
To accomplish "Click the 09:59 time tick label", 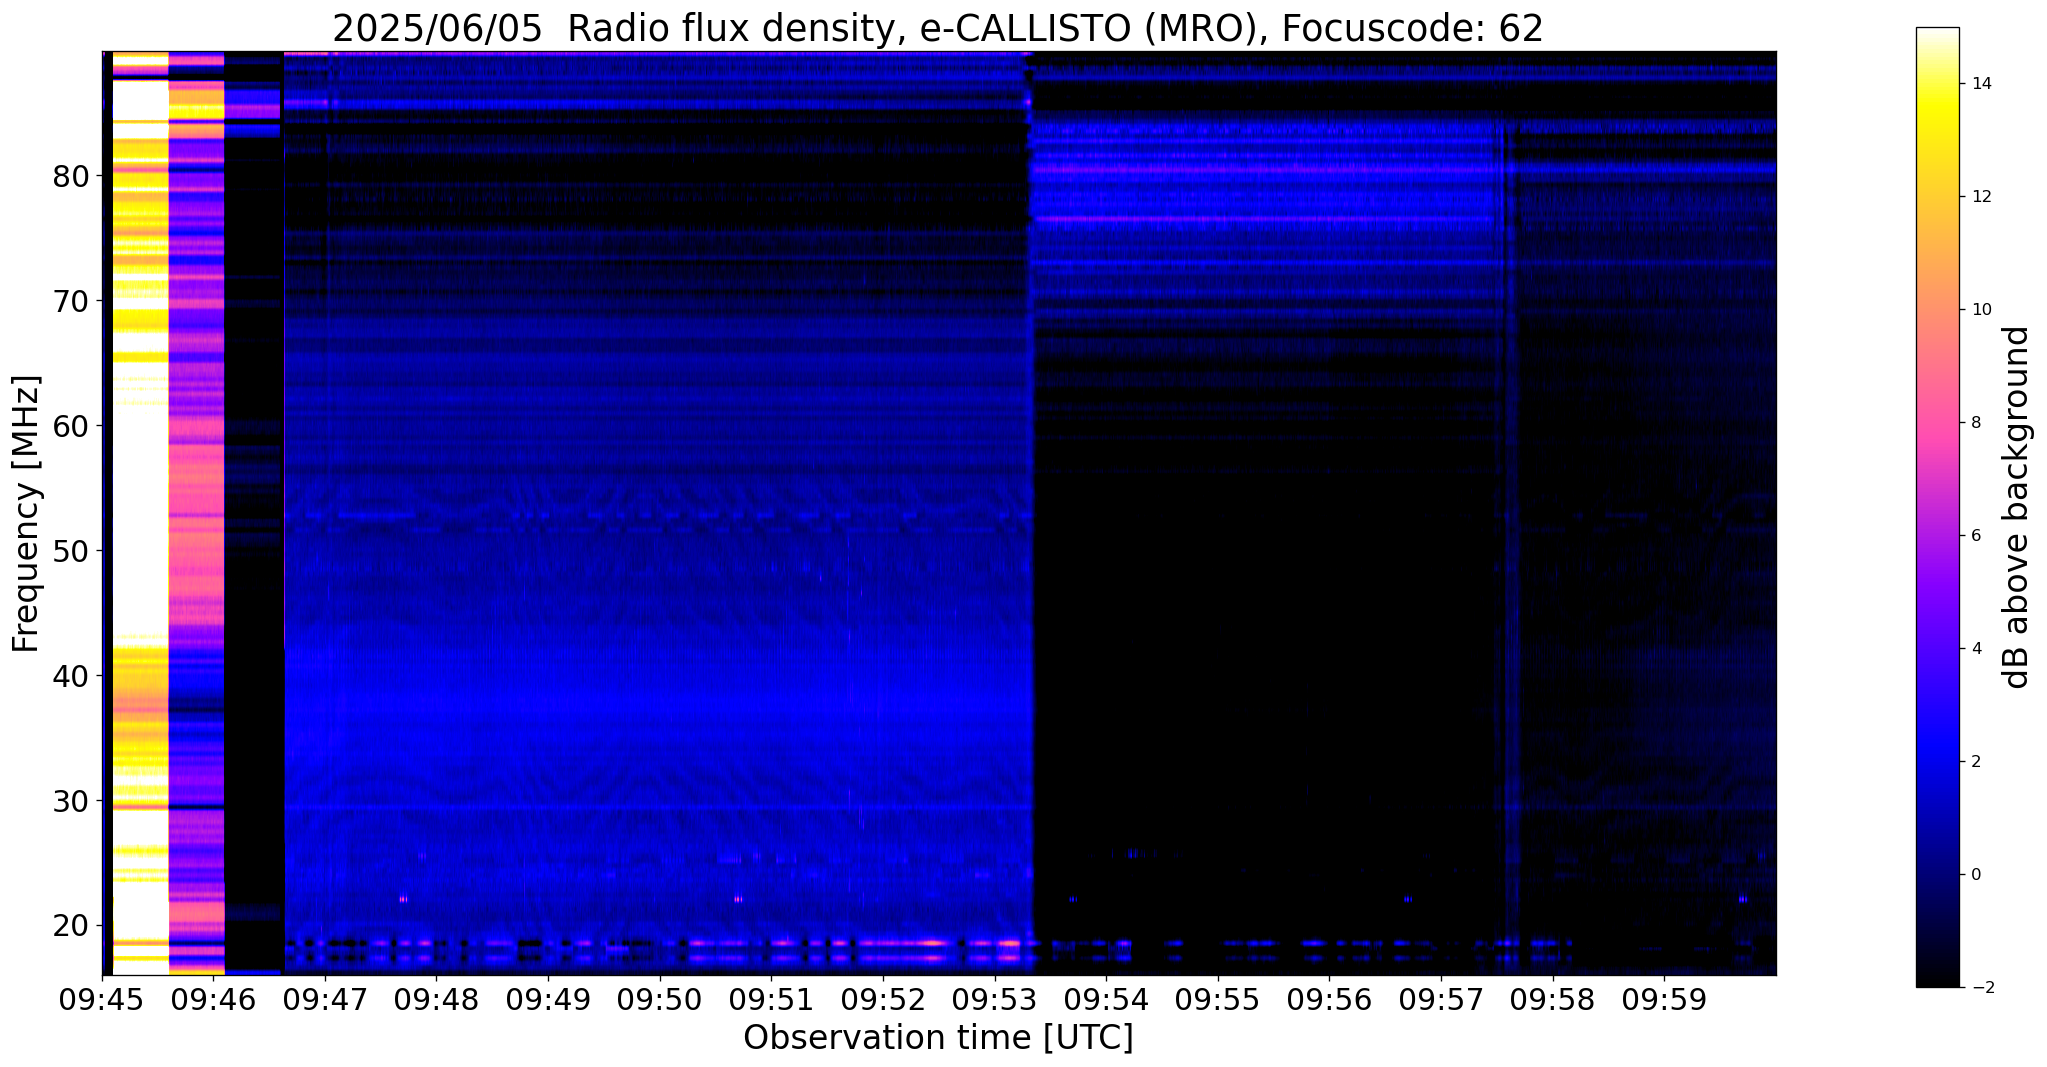I will click(1664, 998).
